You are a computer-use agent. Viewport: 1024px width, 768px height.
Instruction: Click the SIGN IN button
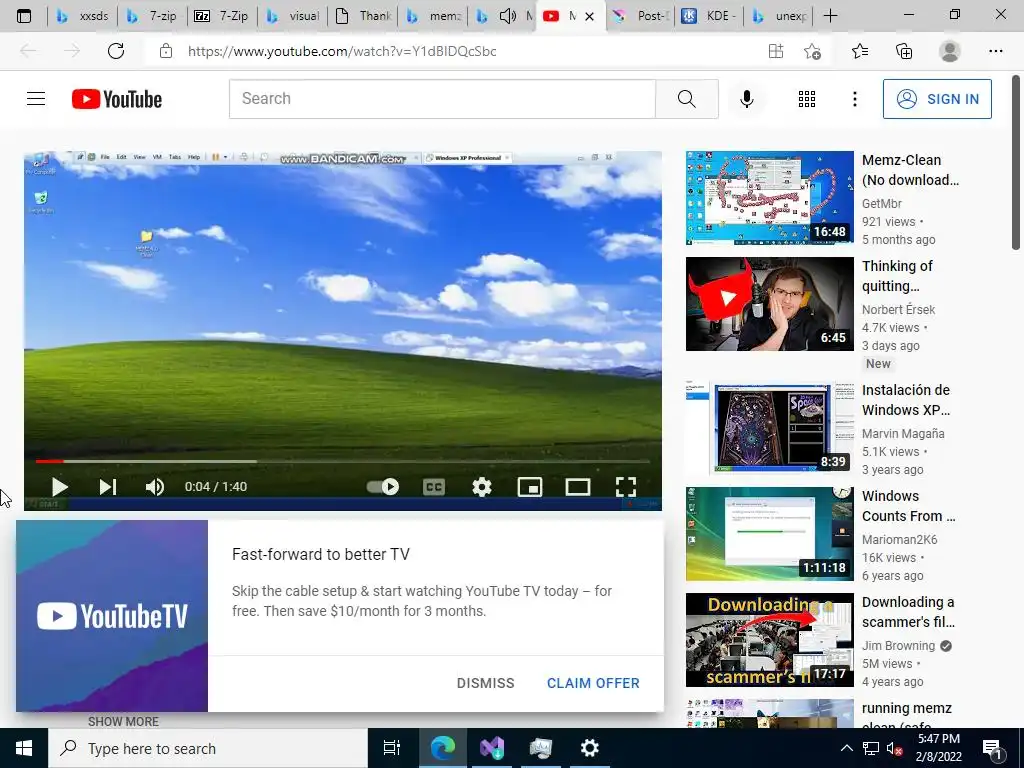coord(937,99)
